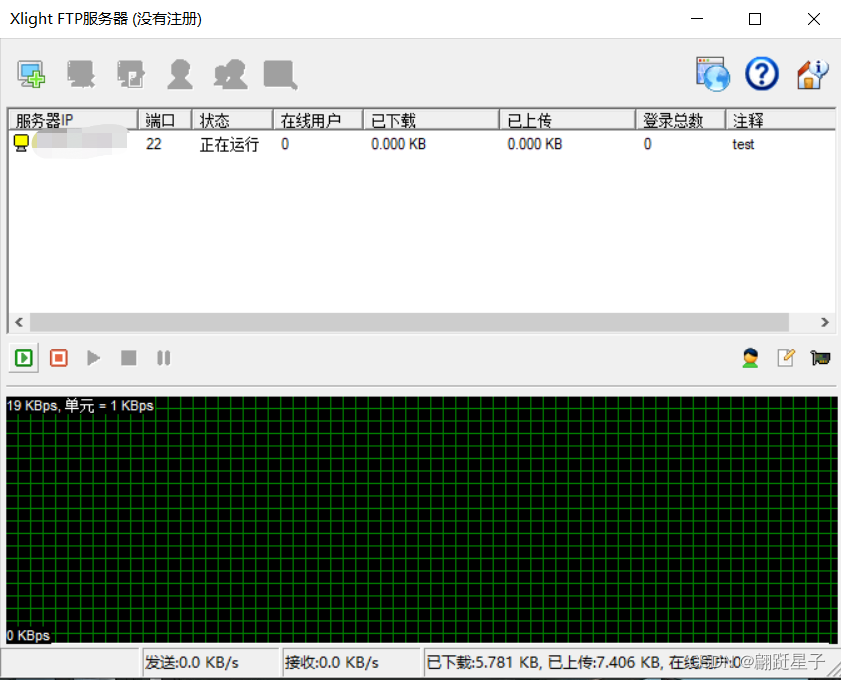Open the web browser globe icon
The width and height of the screenshot is (841, 680).
point(713,74)
